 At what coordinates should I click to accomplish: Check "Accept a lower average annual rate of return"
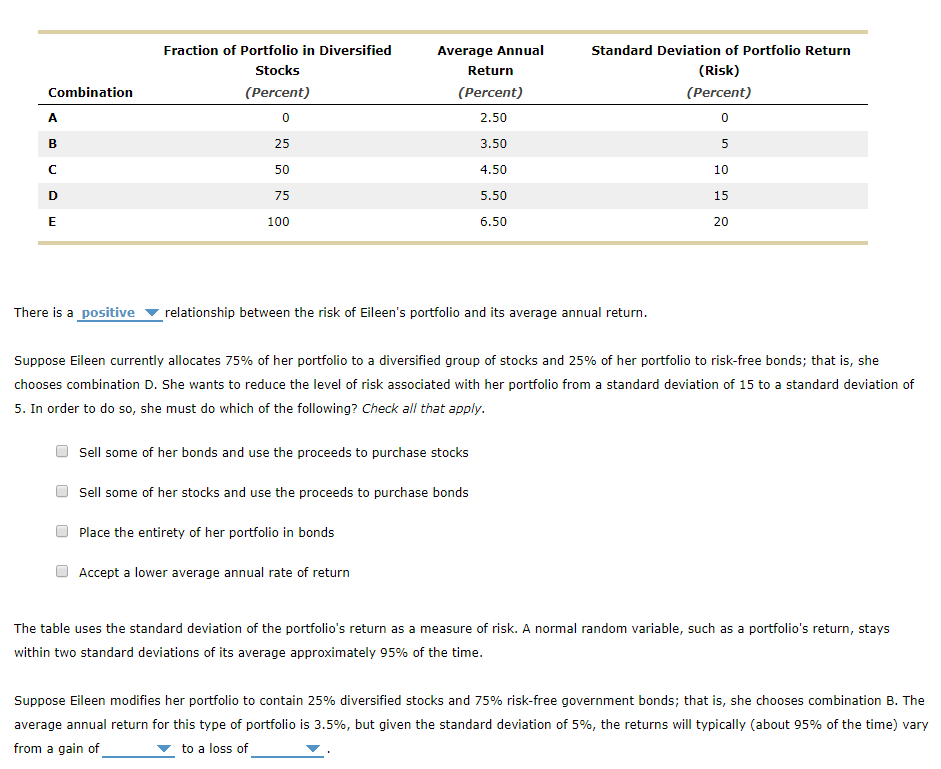(x=61, y=570)
